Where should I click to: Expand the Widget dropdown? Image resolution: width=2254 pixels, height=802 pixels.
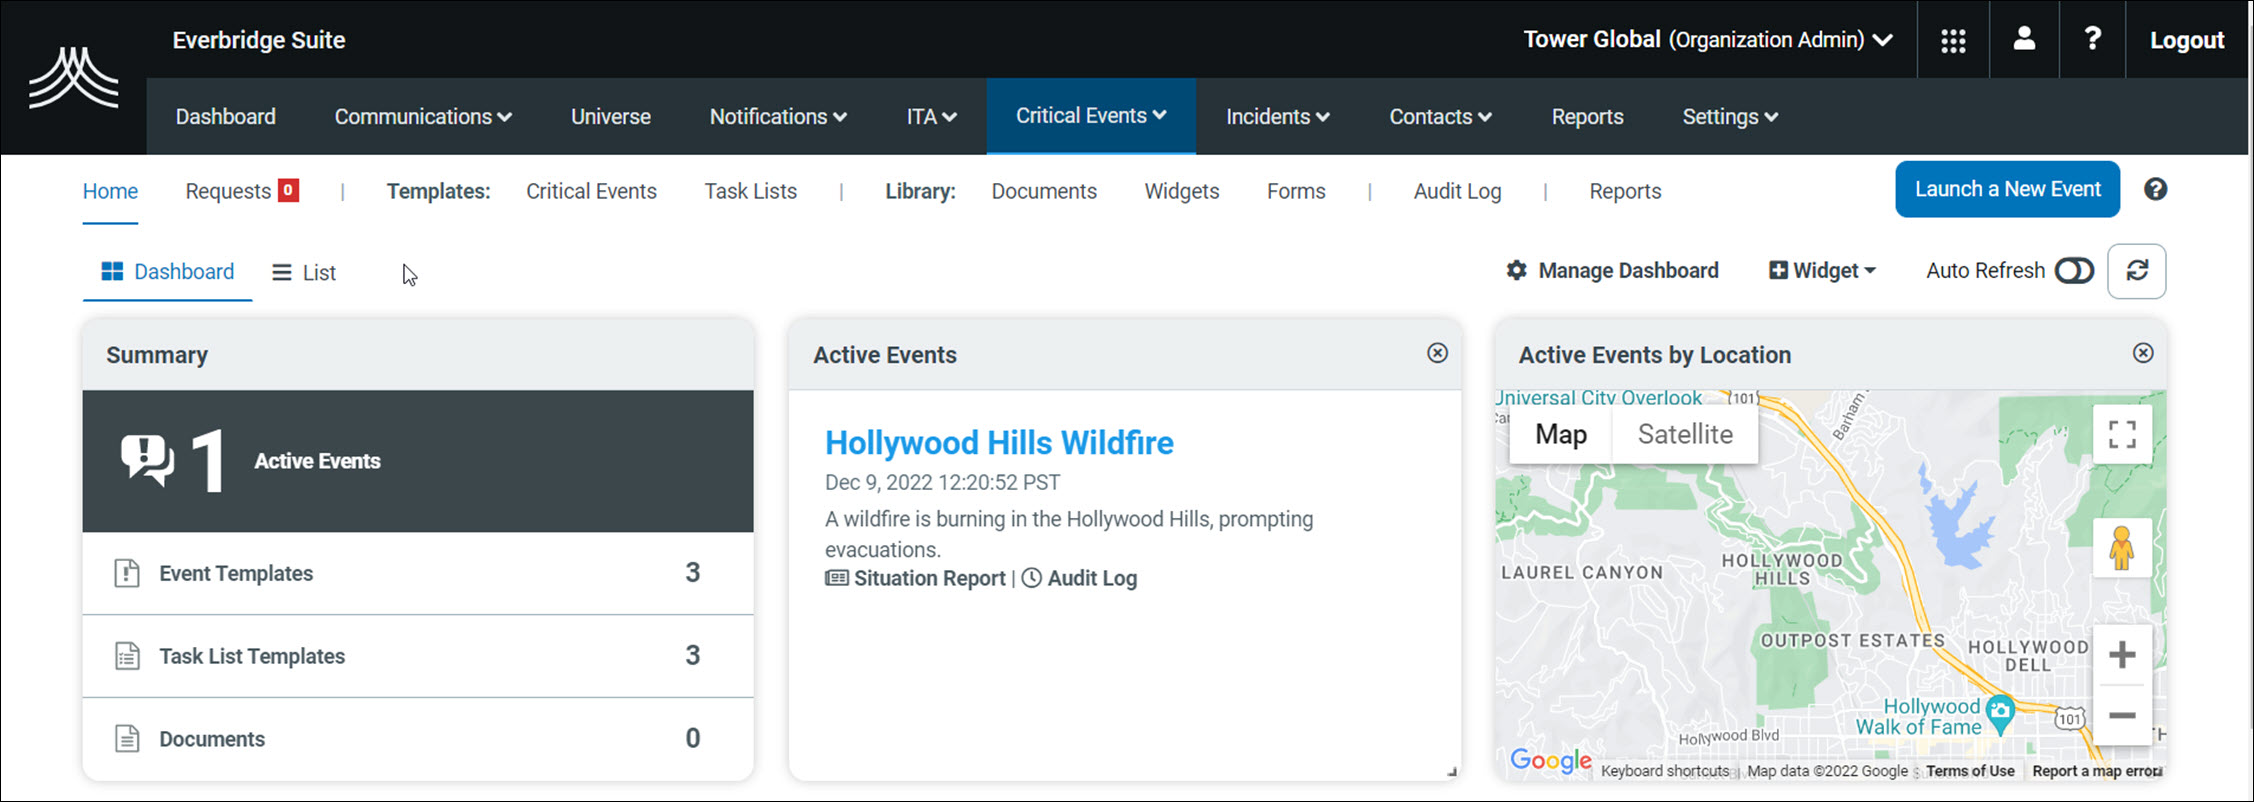1822,271
